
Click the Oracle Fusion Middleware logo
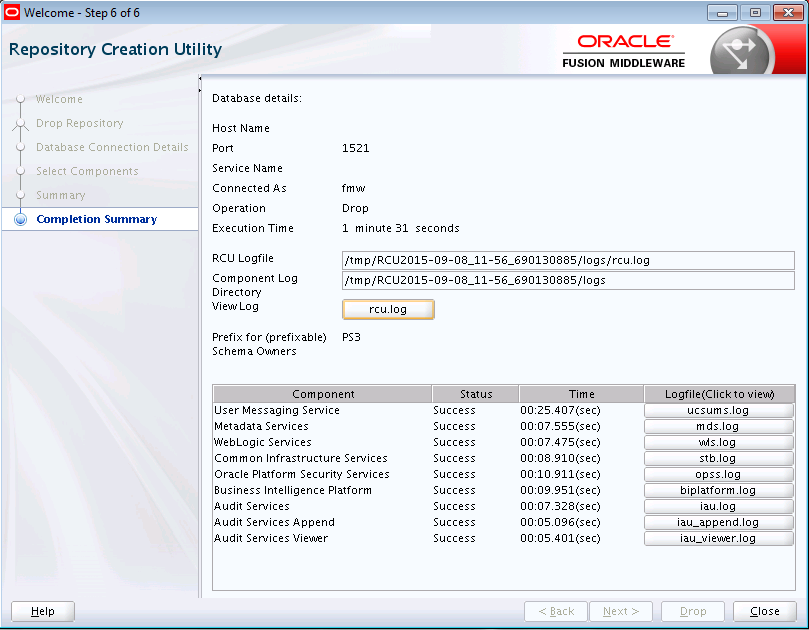coord(623,51)
